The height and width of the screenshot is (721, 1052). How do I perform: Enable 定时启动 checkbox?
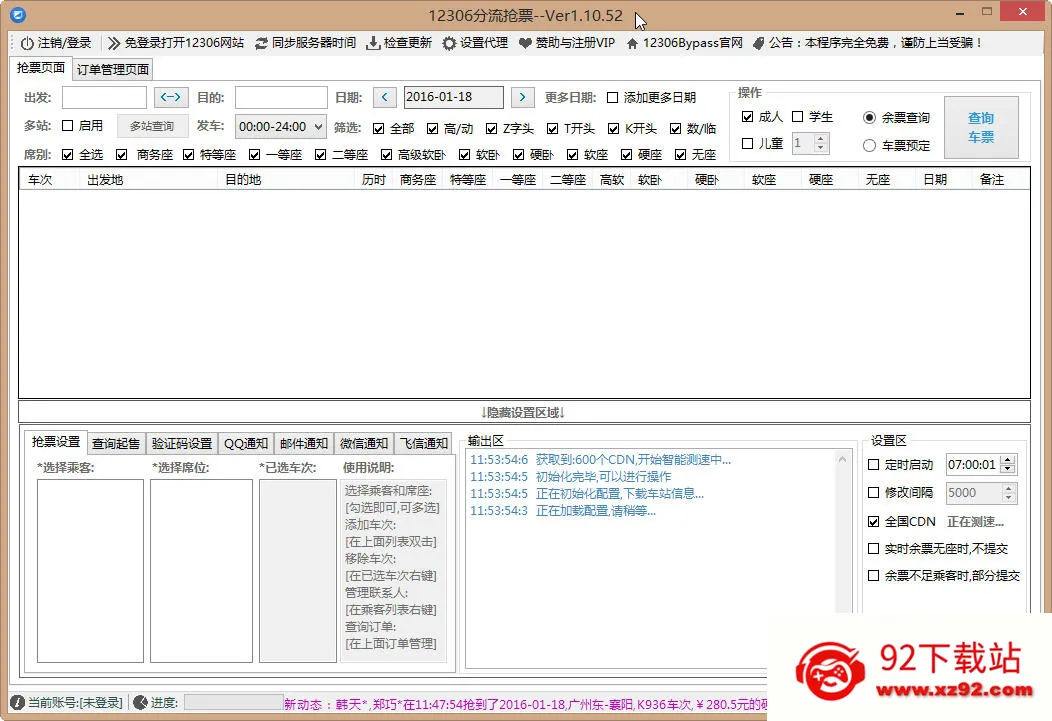click(873, 464)
